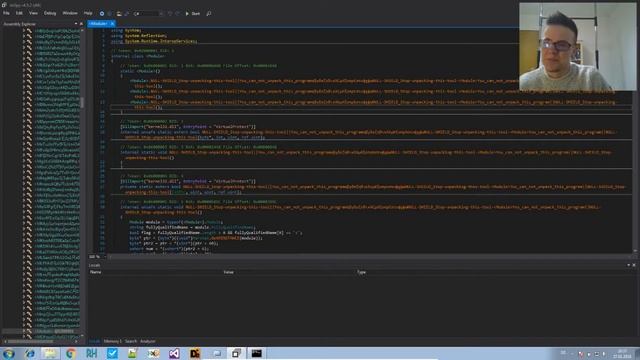
Task: Open Visual Studio from the taskbar
Action: click(x=174, y=353)
